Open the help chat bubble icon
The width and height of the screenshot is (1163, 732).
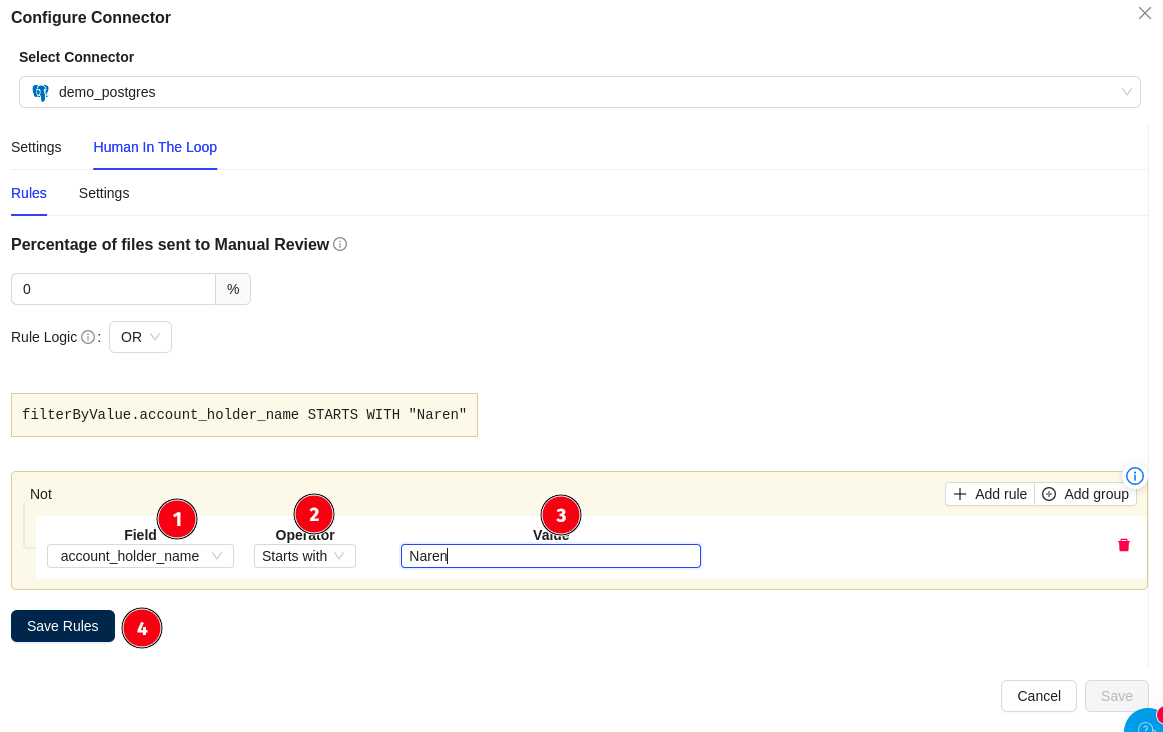[x=1146, y=724]
